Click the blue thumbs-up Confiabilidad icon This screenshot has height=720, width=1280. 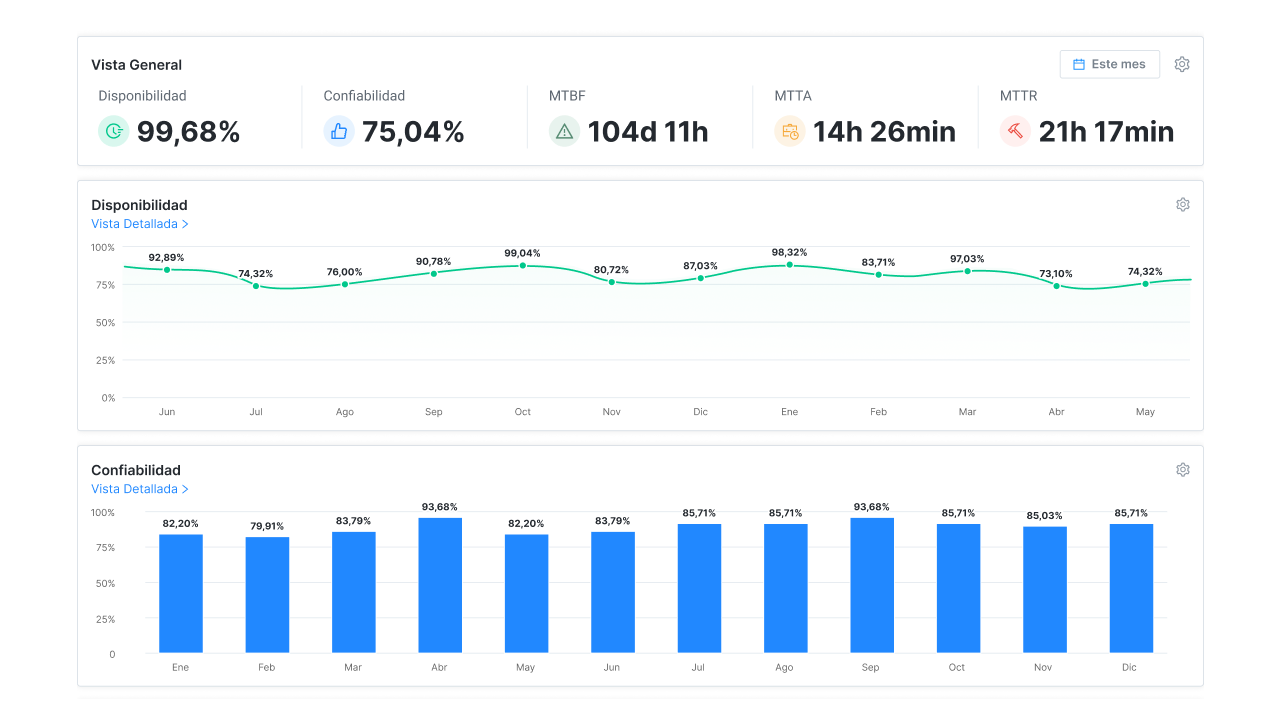(x=339, y=131)
